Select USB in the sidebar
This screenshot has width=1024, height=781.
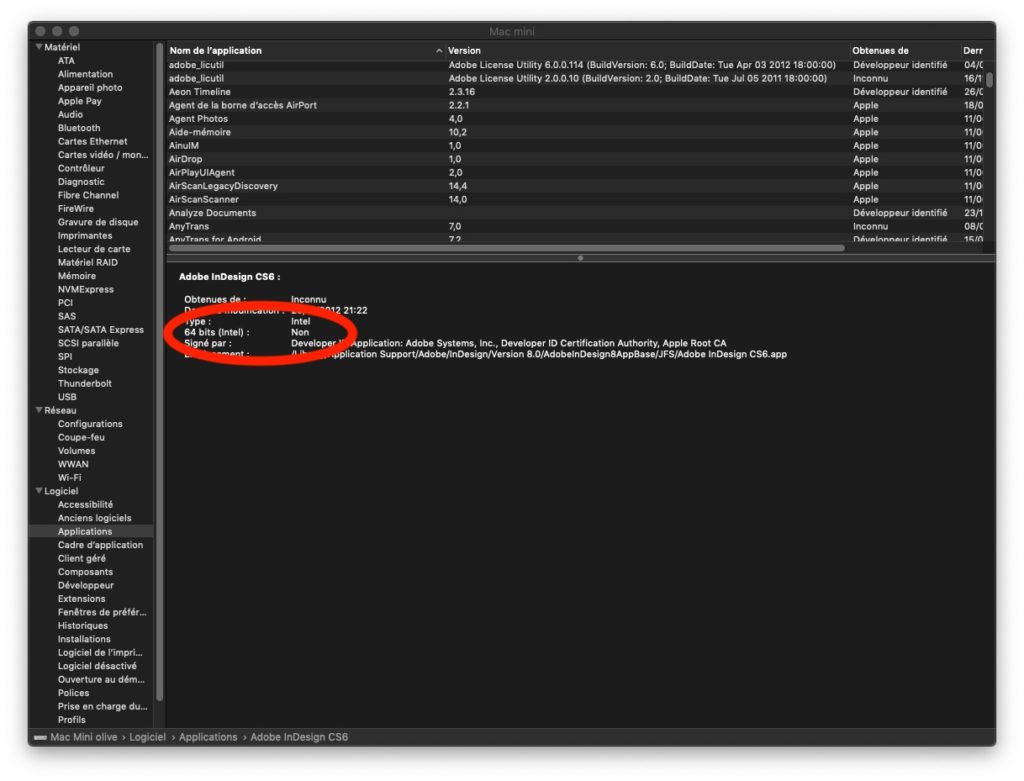tap(67, 397)
